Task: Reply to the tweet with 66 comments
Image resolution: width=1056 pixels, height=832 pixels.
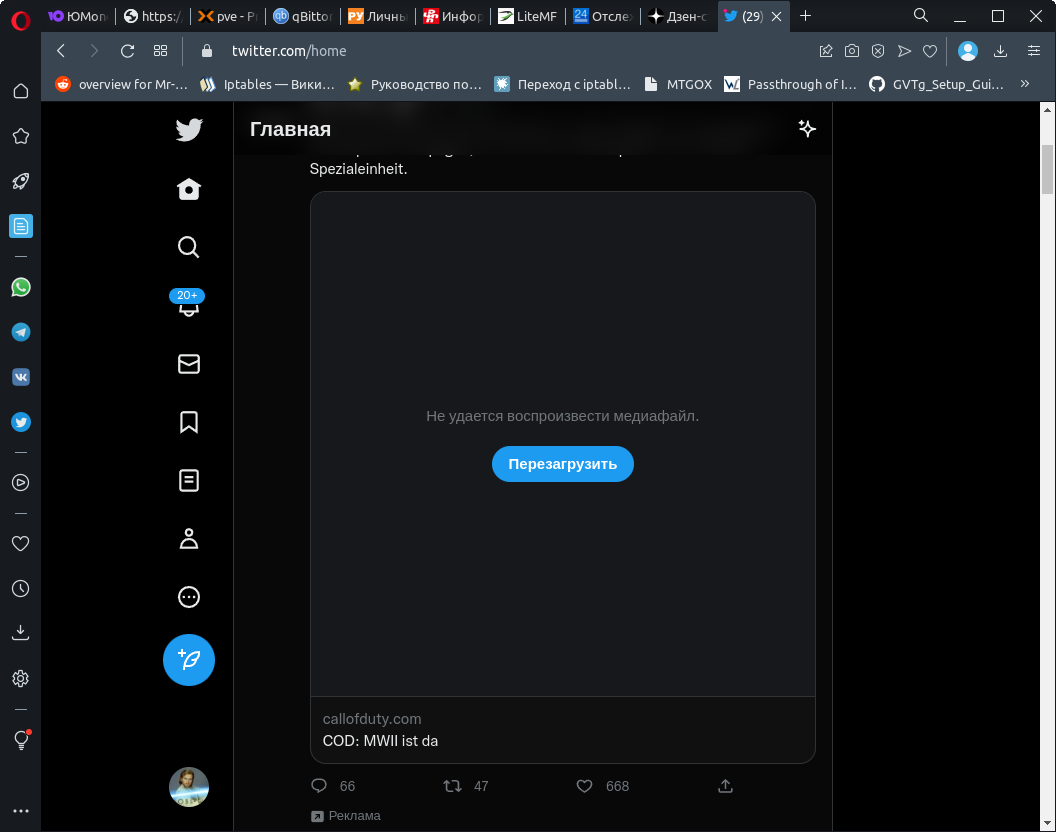Action: 319,786
